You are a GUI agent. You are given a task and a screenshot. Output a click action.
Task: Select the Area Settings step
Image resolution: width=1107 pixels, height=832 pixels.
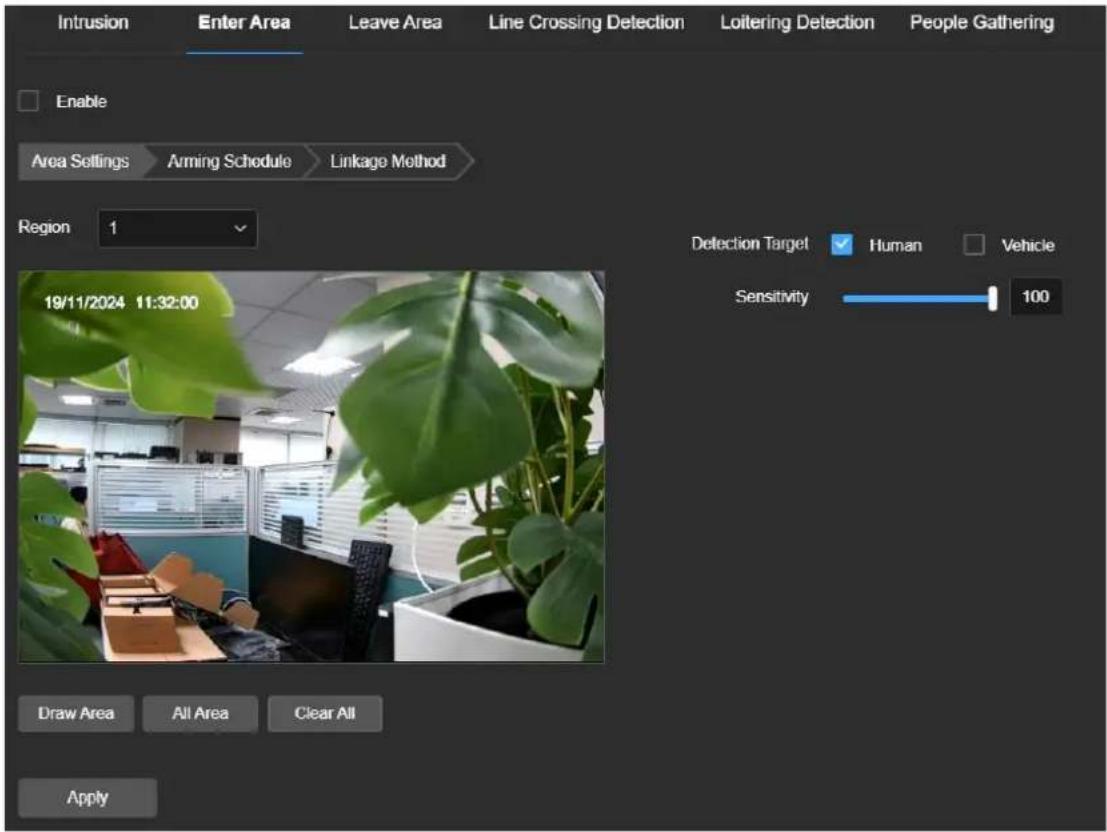(80, 161)
